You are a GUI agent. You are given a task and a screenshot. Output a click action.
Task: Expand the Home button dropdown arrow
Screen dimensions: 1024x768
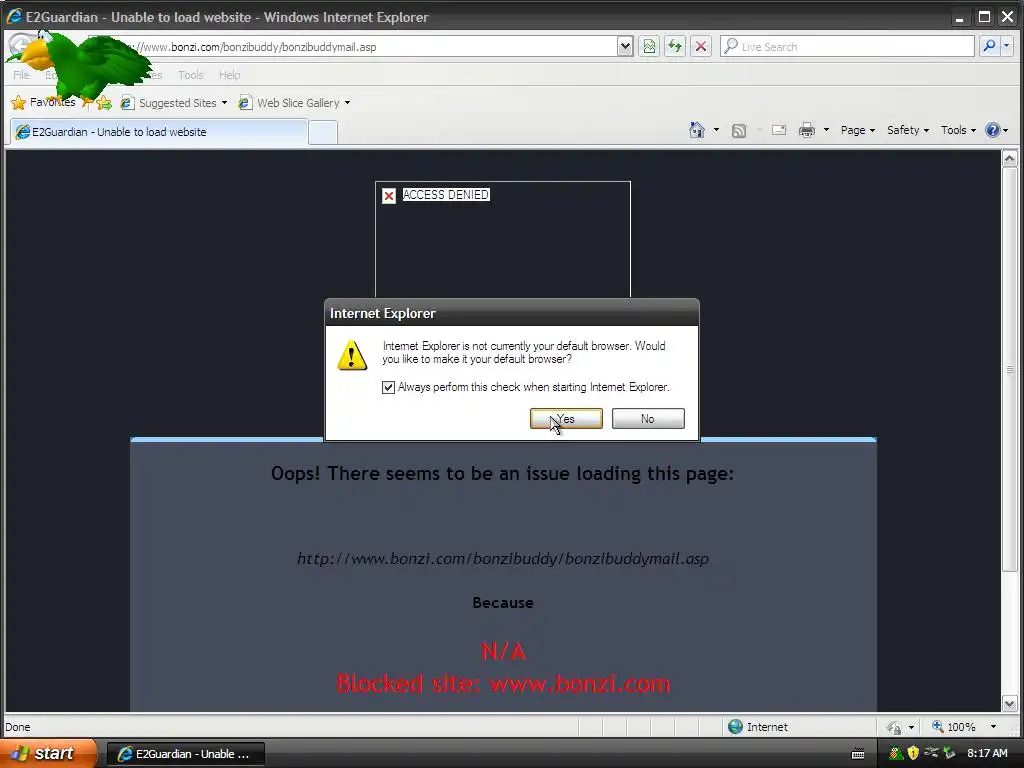point(716,130)
